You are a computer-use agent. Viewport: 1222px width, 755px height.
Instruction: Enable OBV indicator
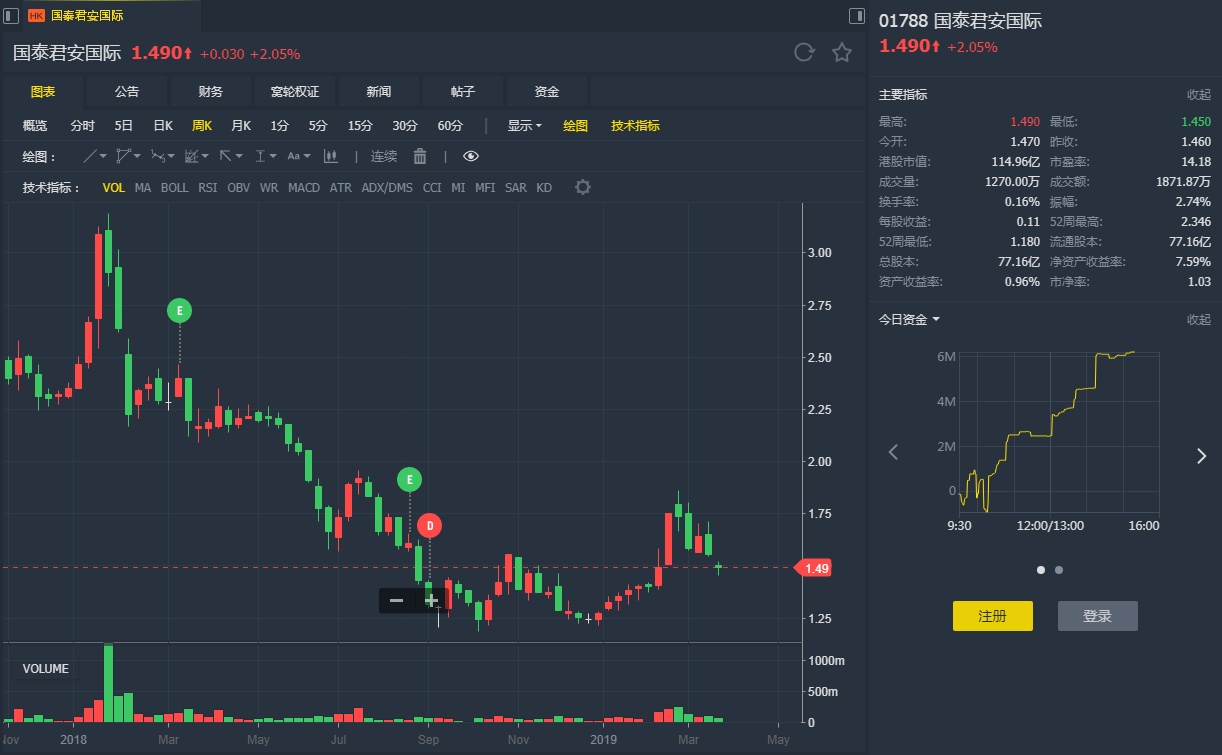click(239, 188)
